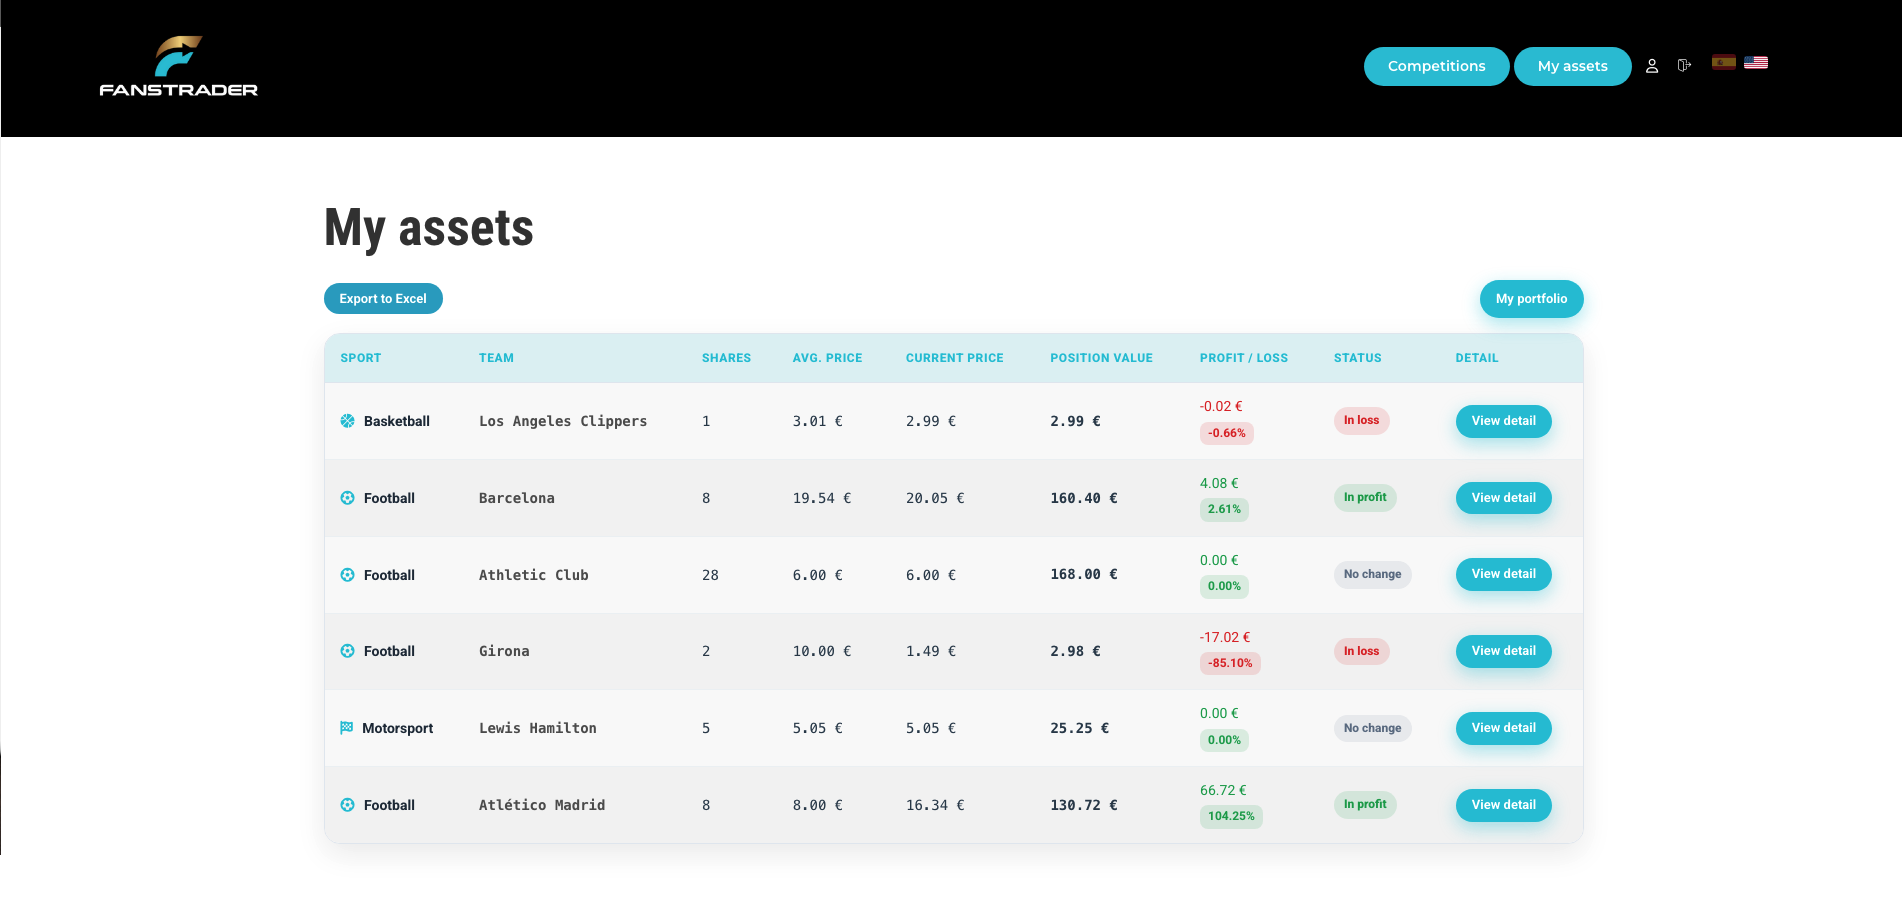The image size is (1902, 918).
Task: Click the Motorsport sport label
Action: [x=397, y=728]
